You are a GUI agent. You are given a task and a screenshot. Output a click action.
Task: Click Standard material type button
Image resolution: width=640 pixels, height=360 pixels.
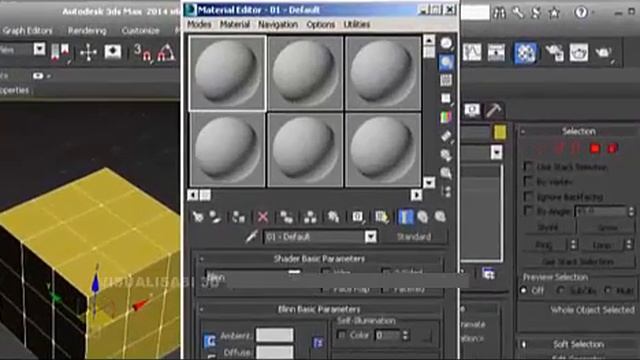coord(413,237)
